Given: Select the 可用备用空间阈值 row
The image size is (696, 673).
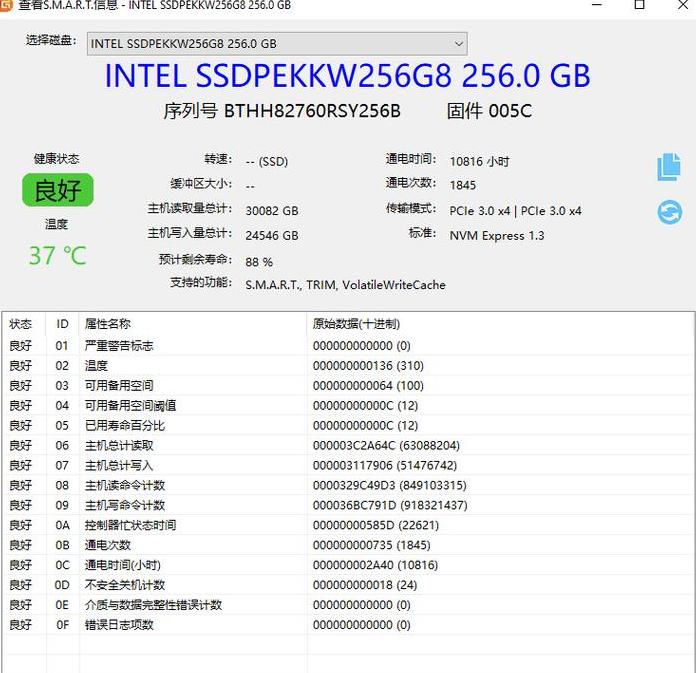Looking at the screenshot, I should [348, 405].
